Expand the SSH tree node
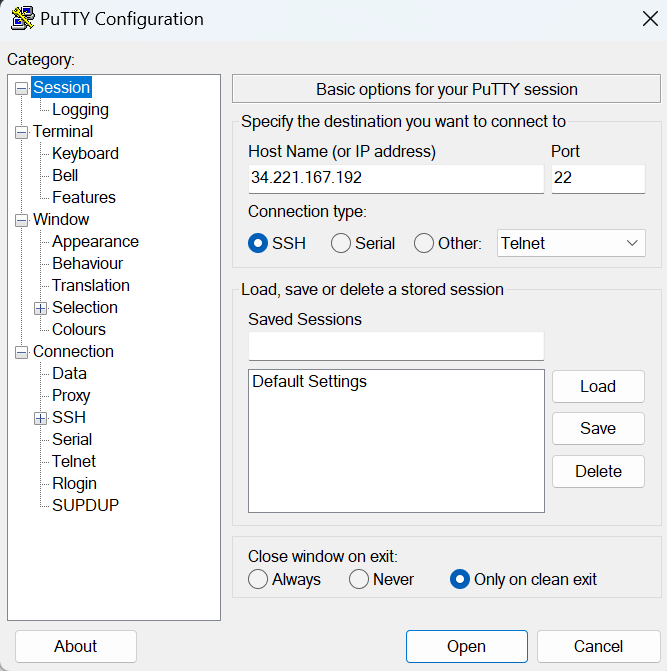 pyautogui.click(x=41, y=418)
